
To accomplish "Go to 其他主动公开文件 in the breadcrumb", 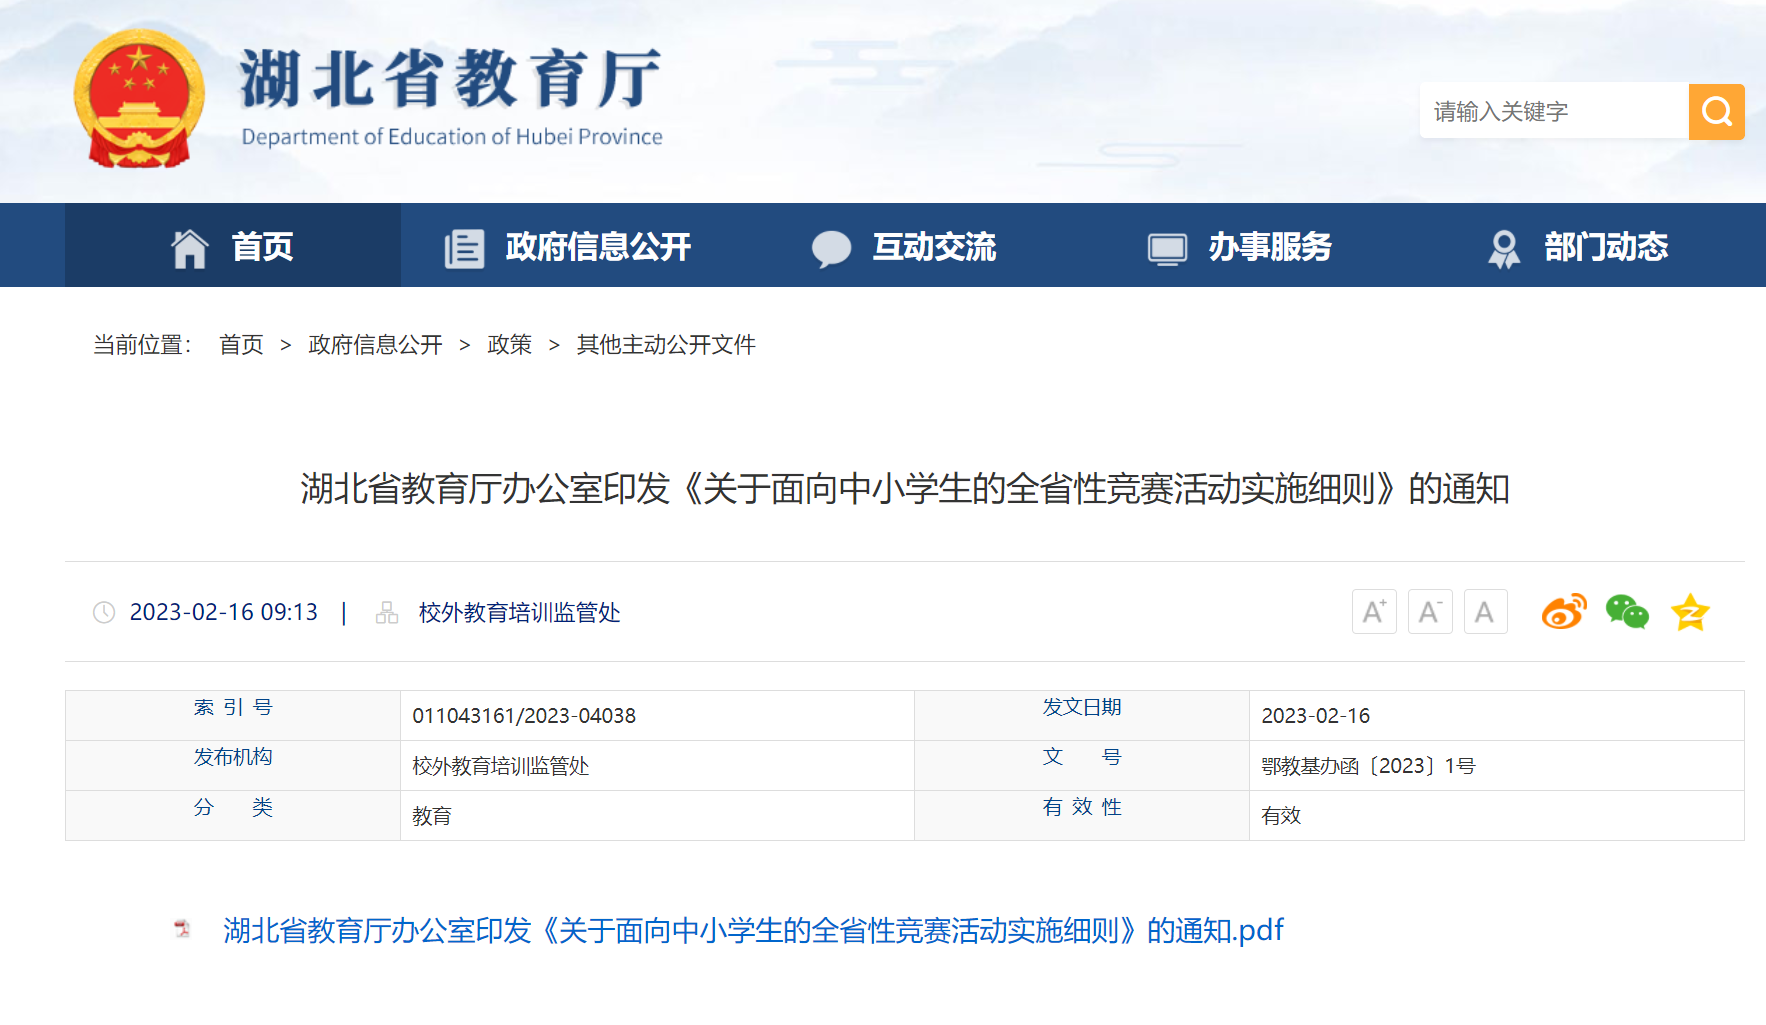I will (x=666, y=345).
